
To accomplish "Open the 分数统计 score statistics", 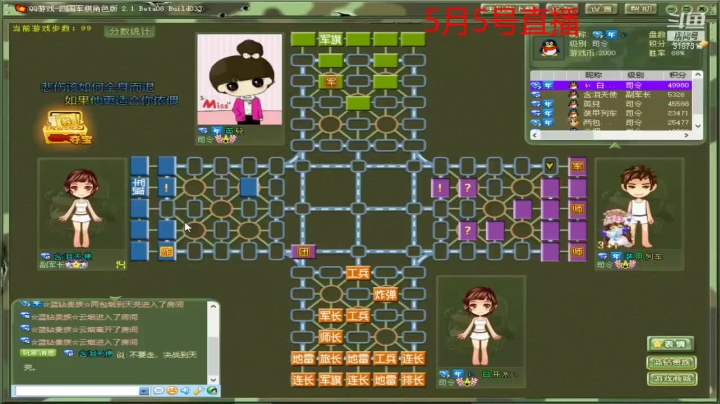I will click(x=129, y=31).
